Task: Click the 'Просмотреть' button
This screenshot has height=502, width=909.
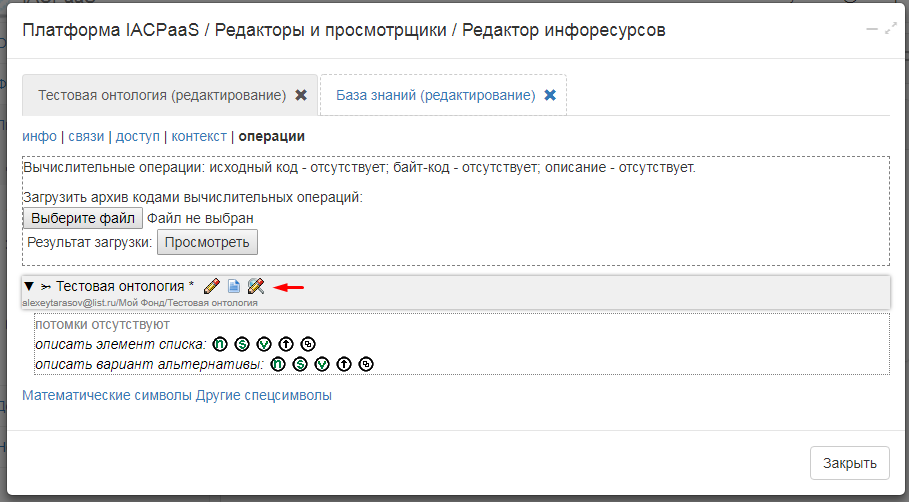Action: point(208,242)
